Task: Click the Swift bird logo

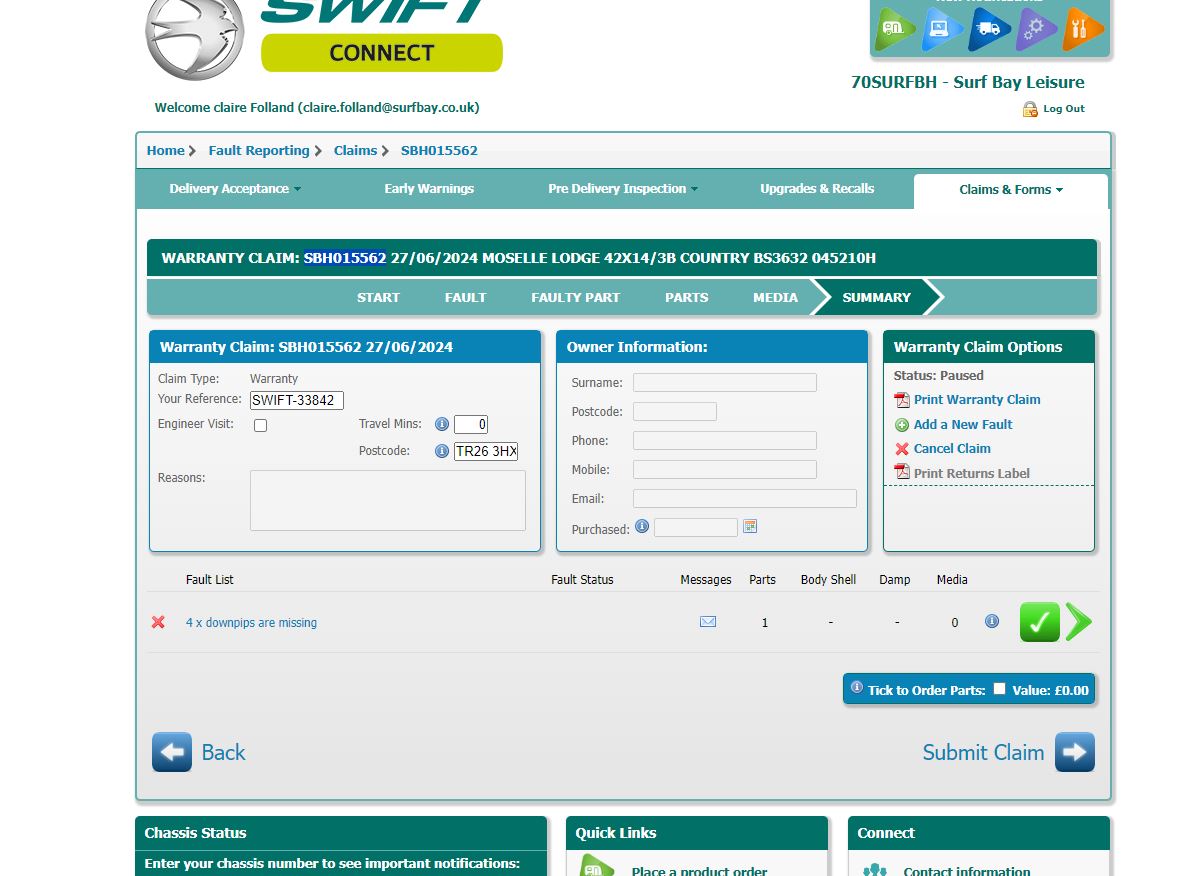Action: click(195, 37)
